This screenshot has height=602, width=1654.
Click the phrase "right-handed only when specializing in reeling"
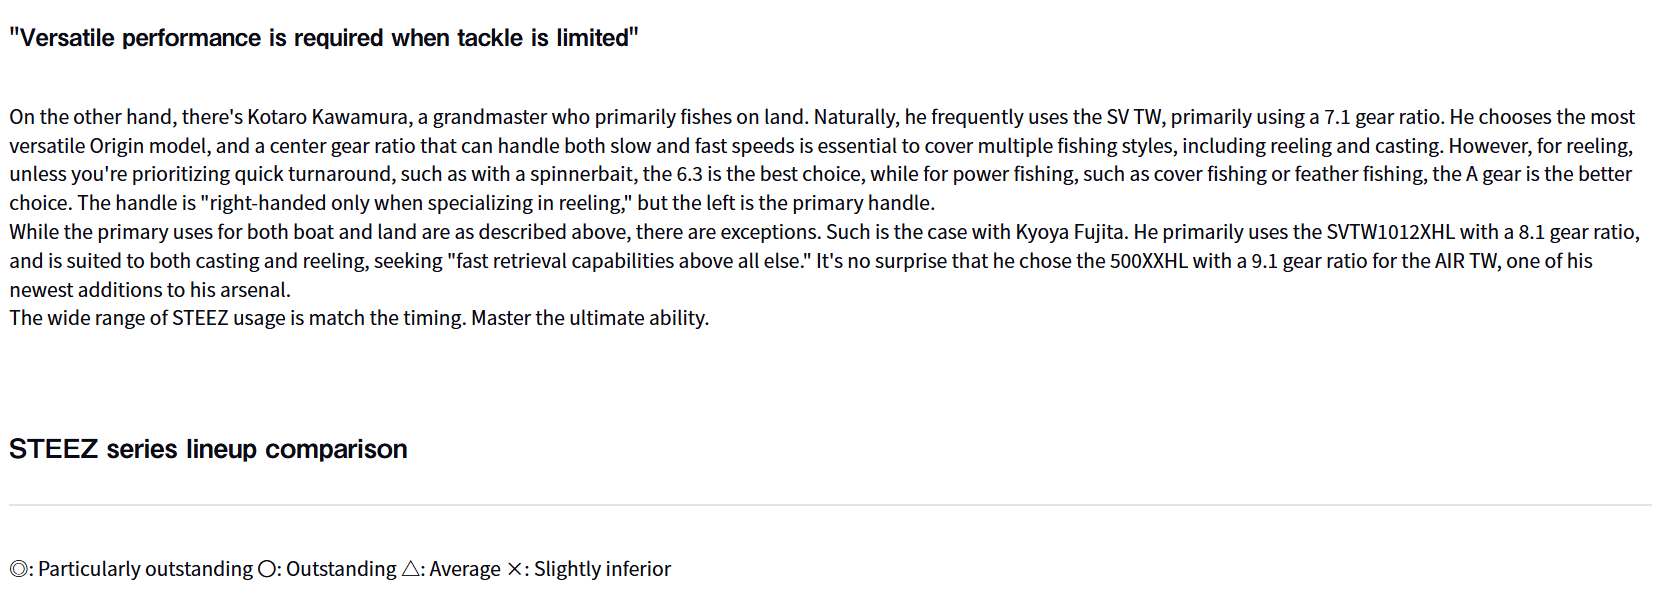click(x=415, y=203)
